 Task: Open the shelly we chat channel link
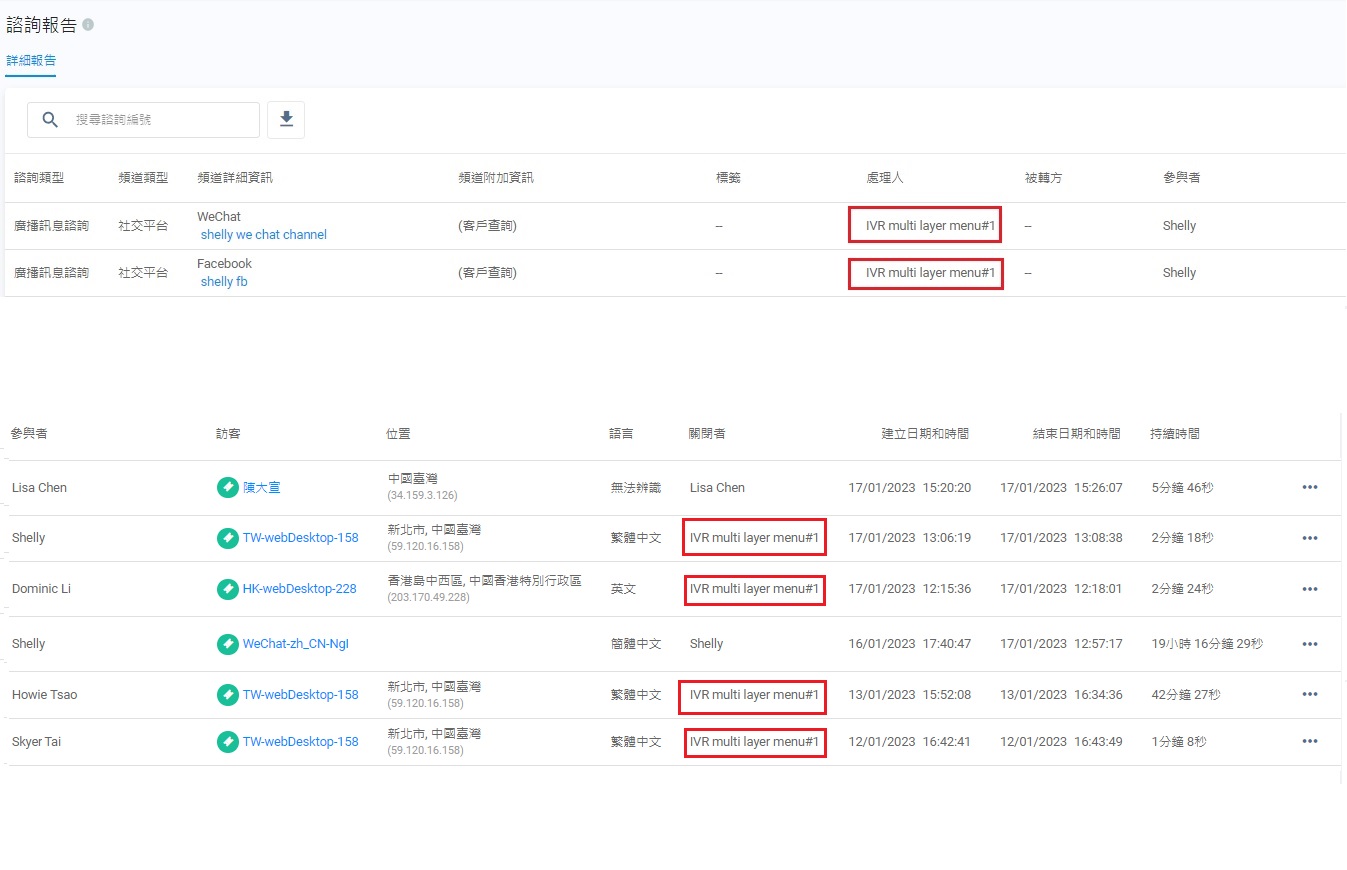(264, 235)
